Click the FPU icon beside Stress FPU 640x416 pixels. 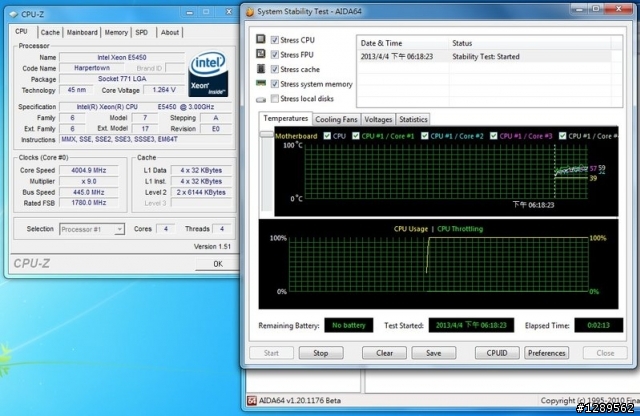[x=260, y=54]
